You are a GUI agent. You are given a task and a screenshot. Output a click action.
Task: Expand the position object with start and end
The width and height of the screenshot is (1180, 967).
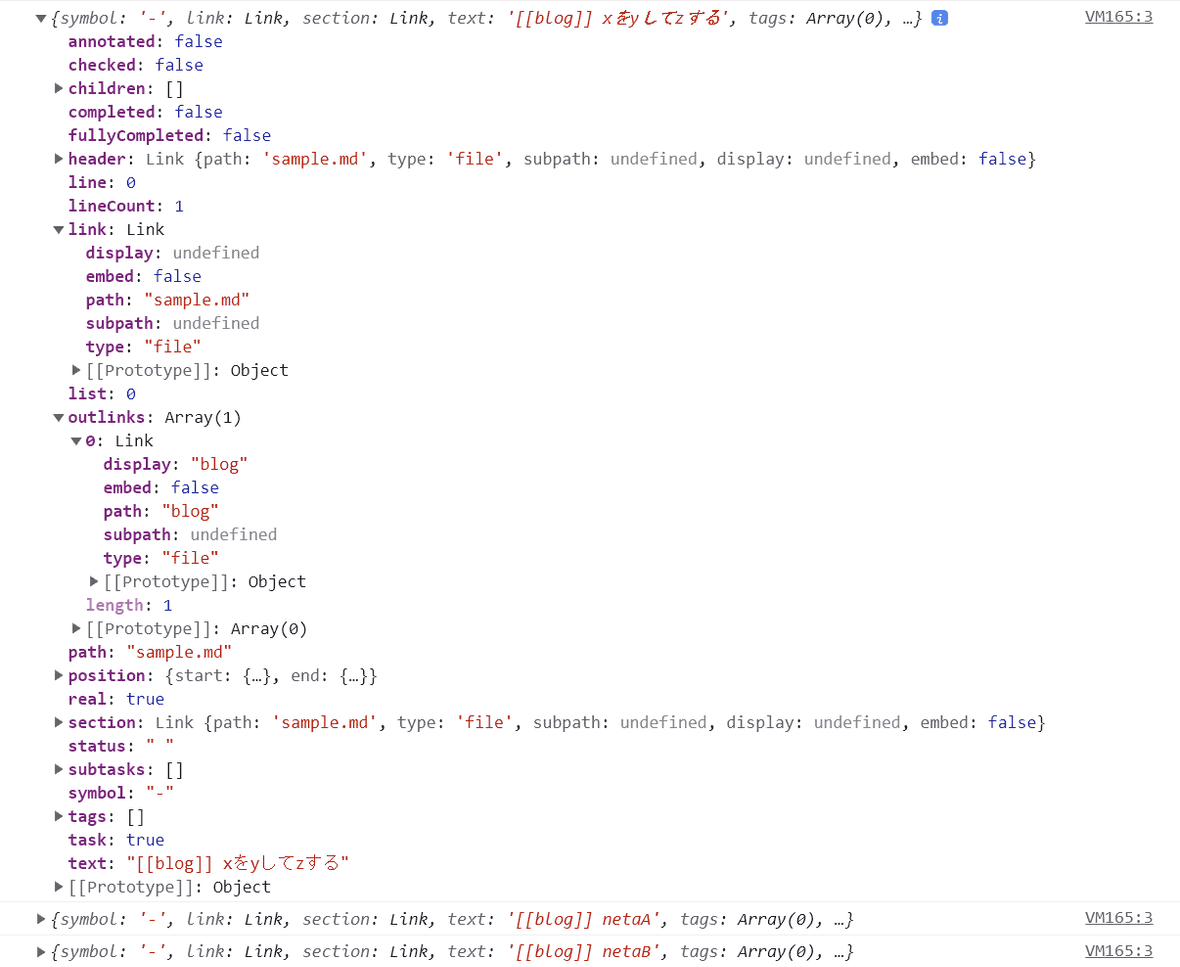(58, 675)
